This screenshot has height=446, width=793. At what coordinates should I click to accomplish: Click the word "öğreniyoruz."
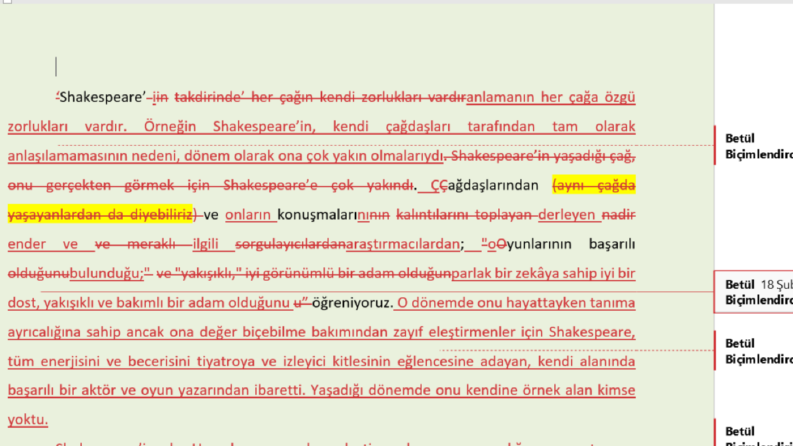pyautogui.click(x=352, y=303)
